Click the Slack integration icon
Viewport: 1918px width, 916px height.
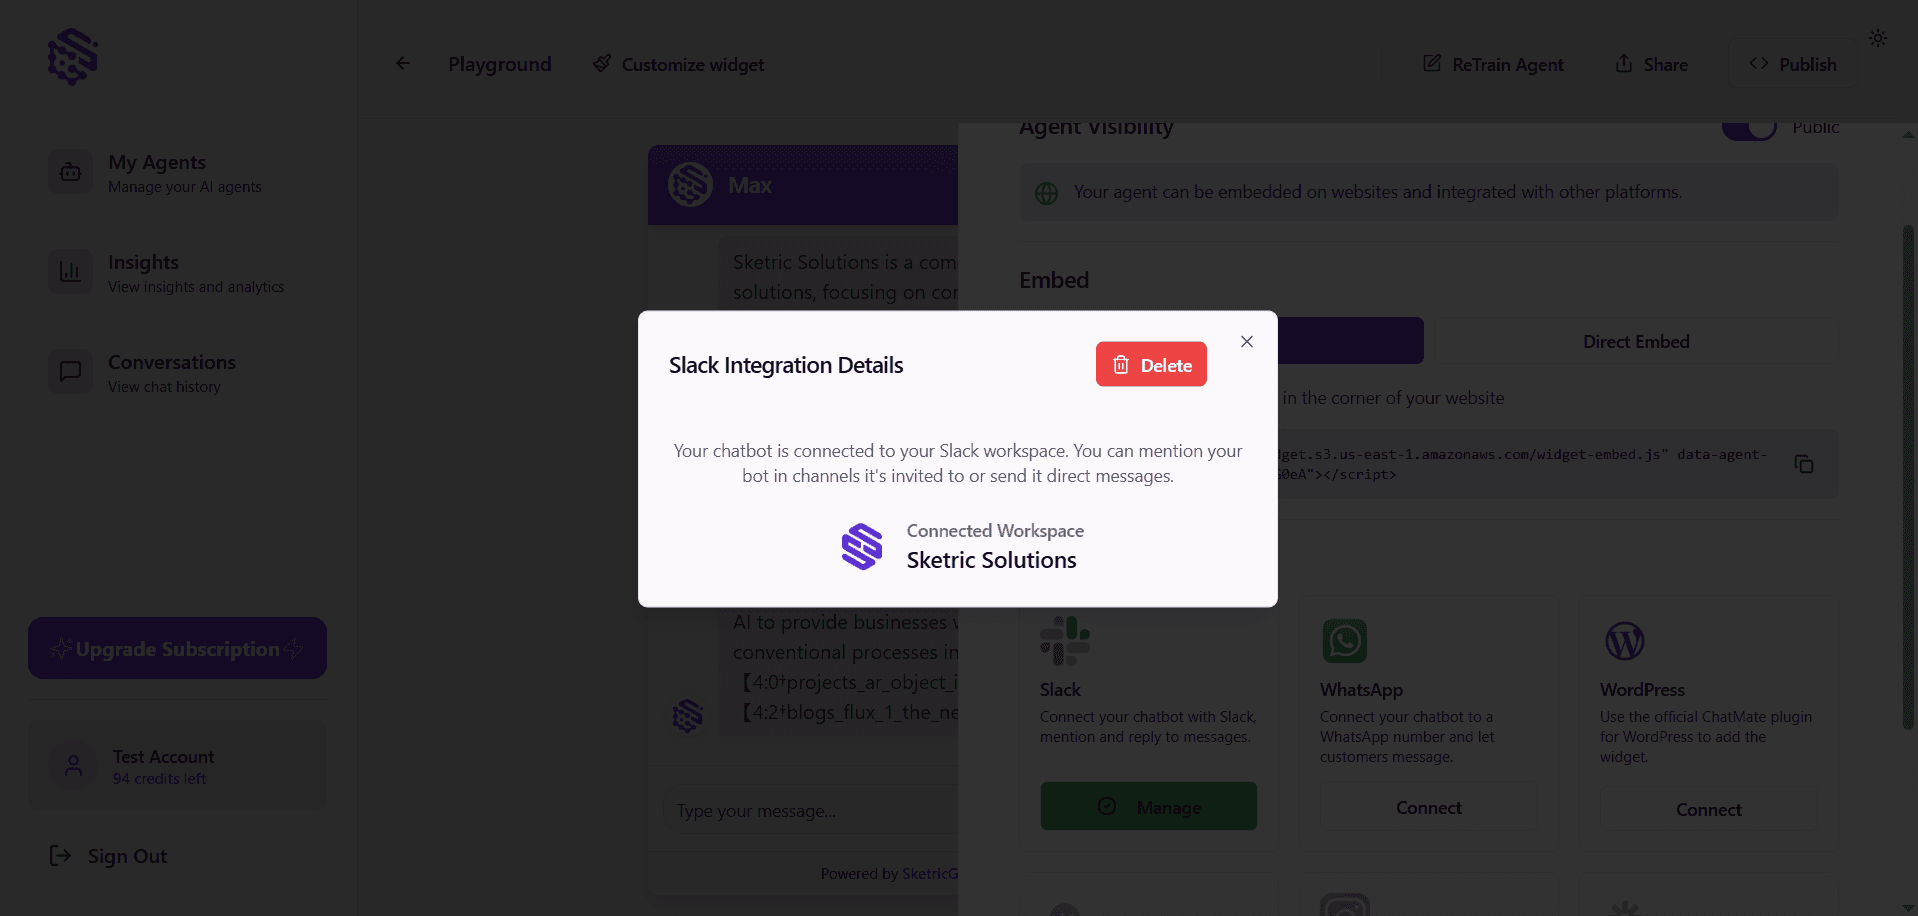[x=1065, y=640]
